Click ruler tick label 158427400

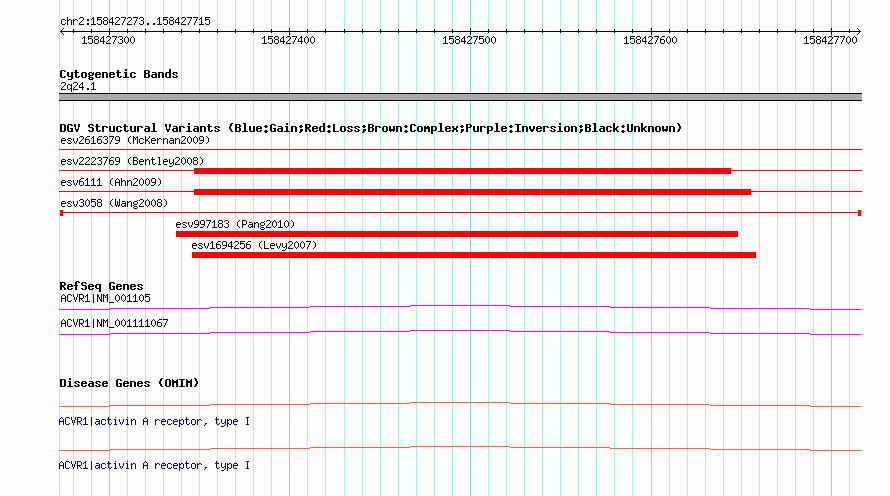[x=288, y=40]
